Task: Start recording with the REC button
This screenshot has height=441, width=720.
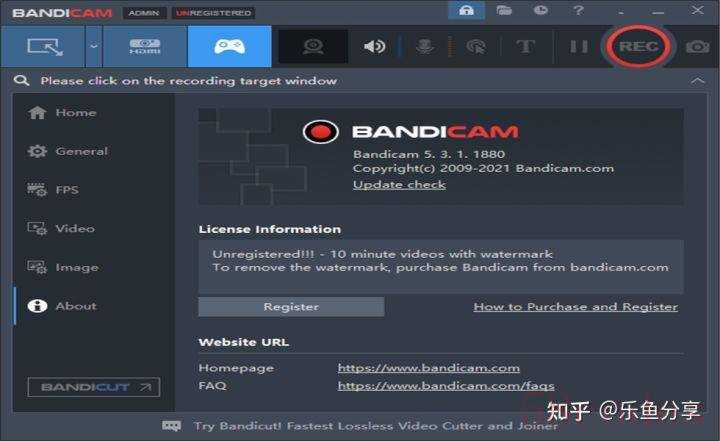Action: [x=638, y=46]
